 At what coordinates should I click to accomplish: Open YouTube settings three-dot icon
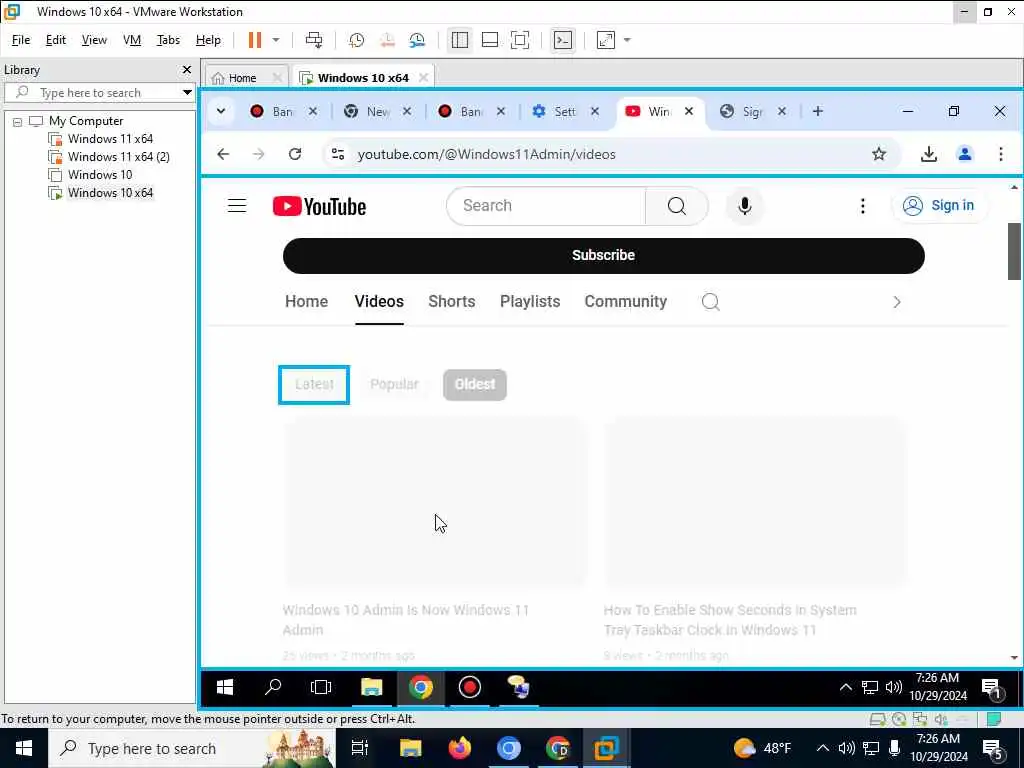[863, 206]
